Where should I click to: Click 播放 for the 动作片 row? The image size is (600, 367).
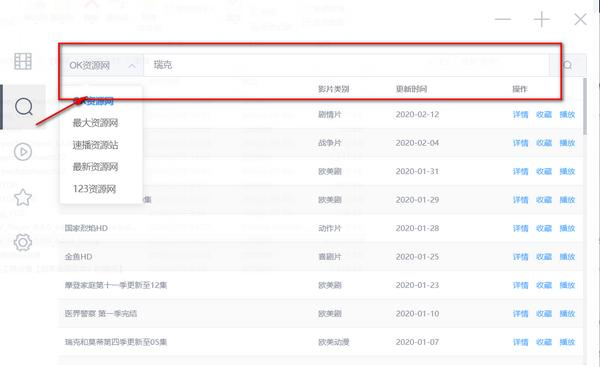pos(567,228)
